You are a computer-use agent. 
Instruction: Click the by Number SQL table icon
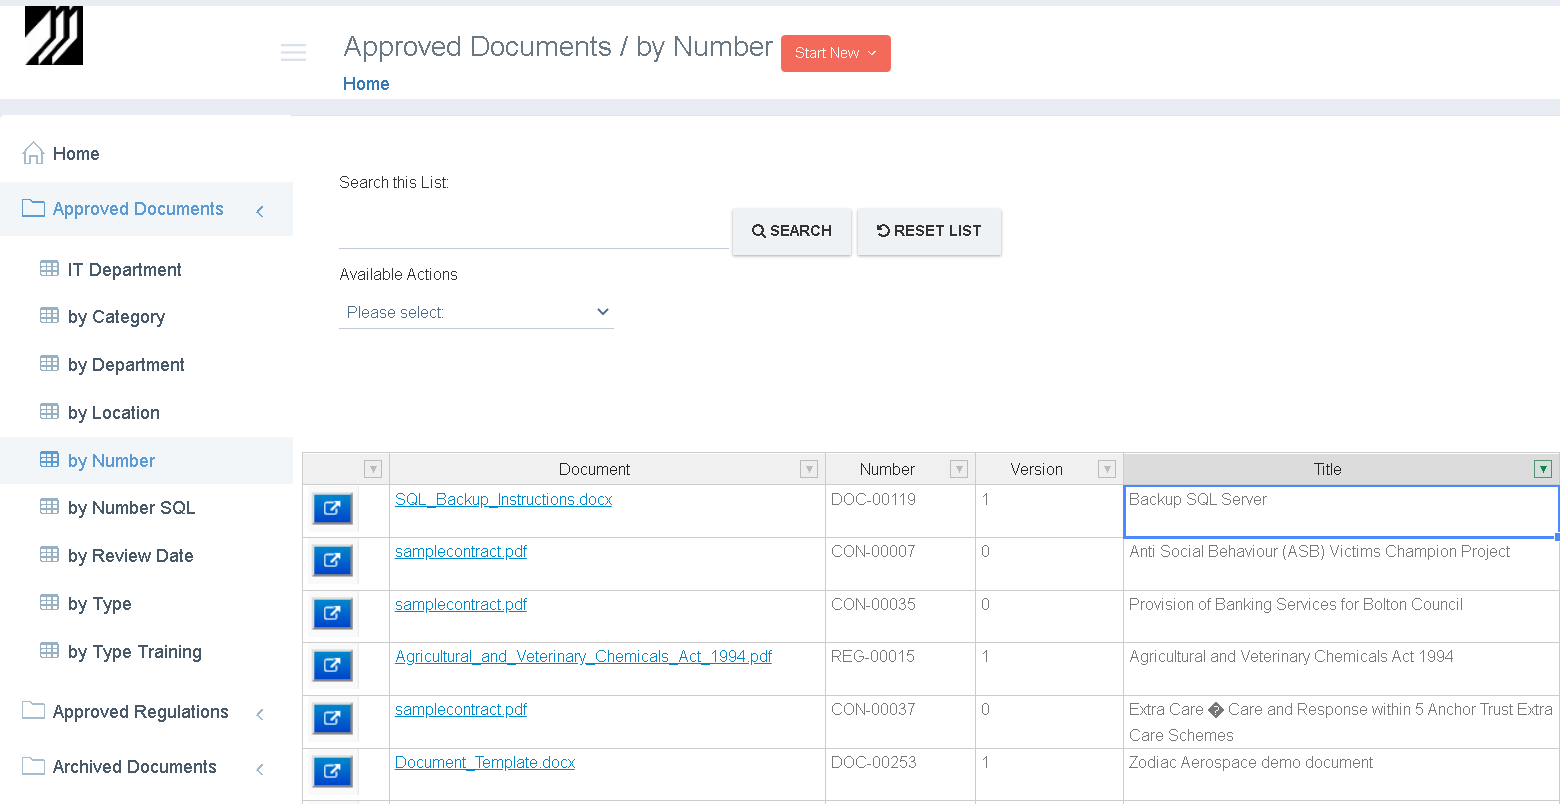[49, 506]
